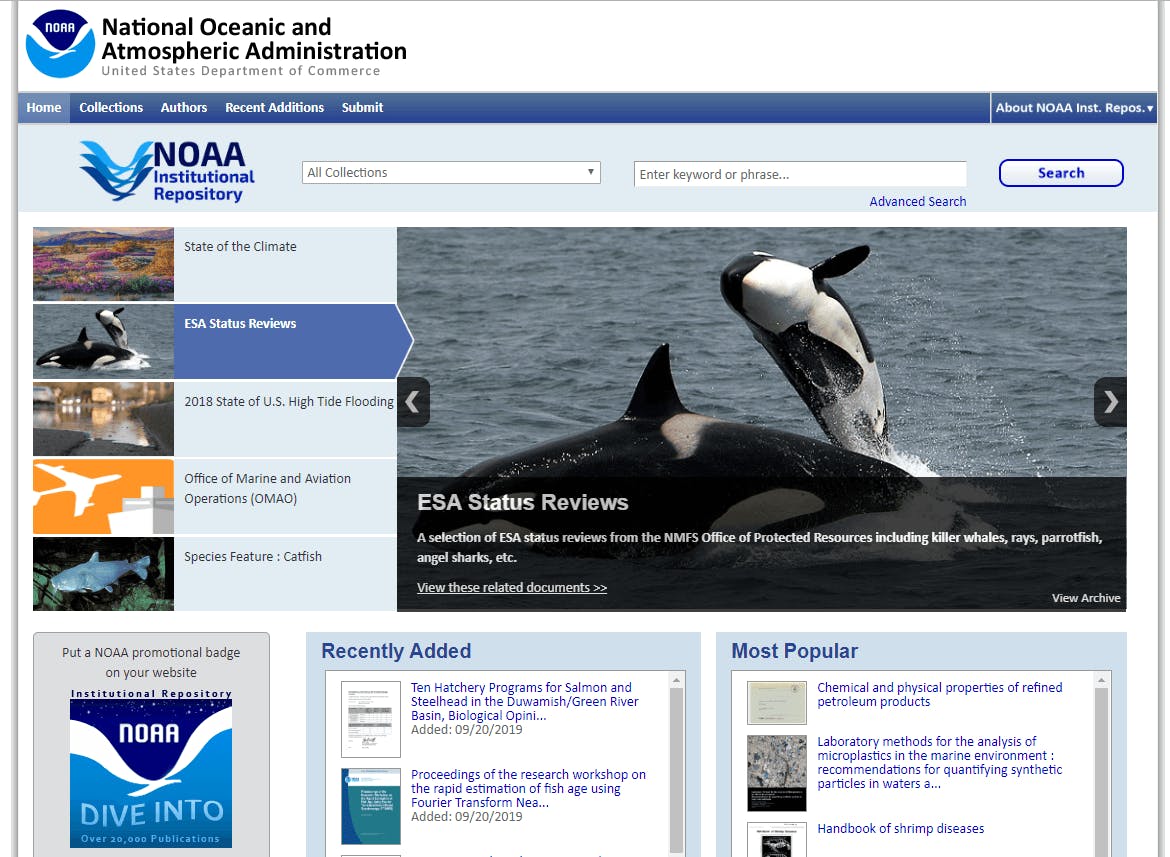Select Office of Marine and Aviation Operations label

(x=267, y=489)
